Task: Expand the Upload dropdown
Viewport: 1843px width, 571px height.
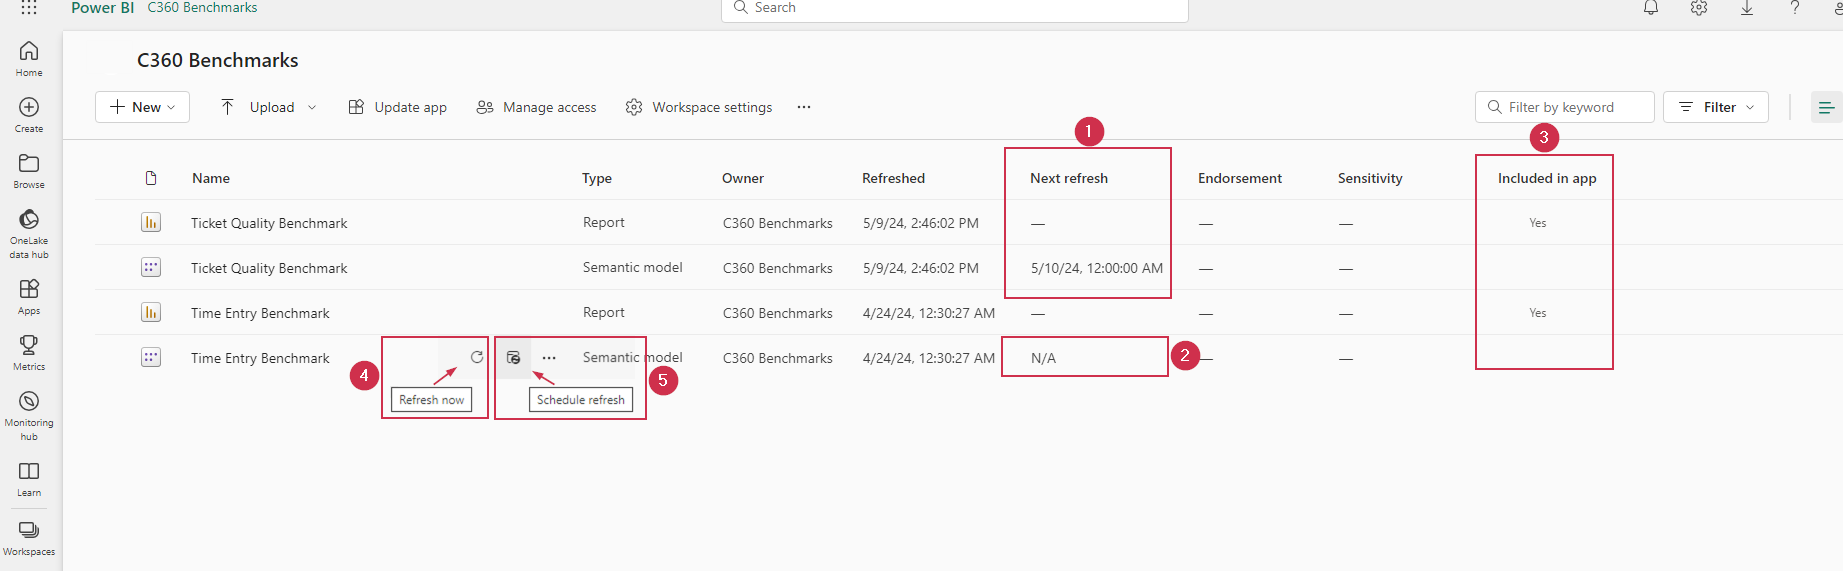Action: (x=269, y=107)
